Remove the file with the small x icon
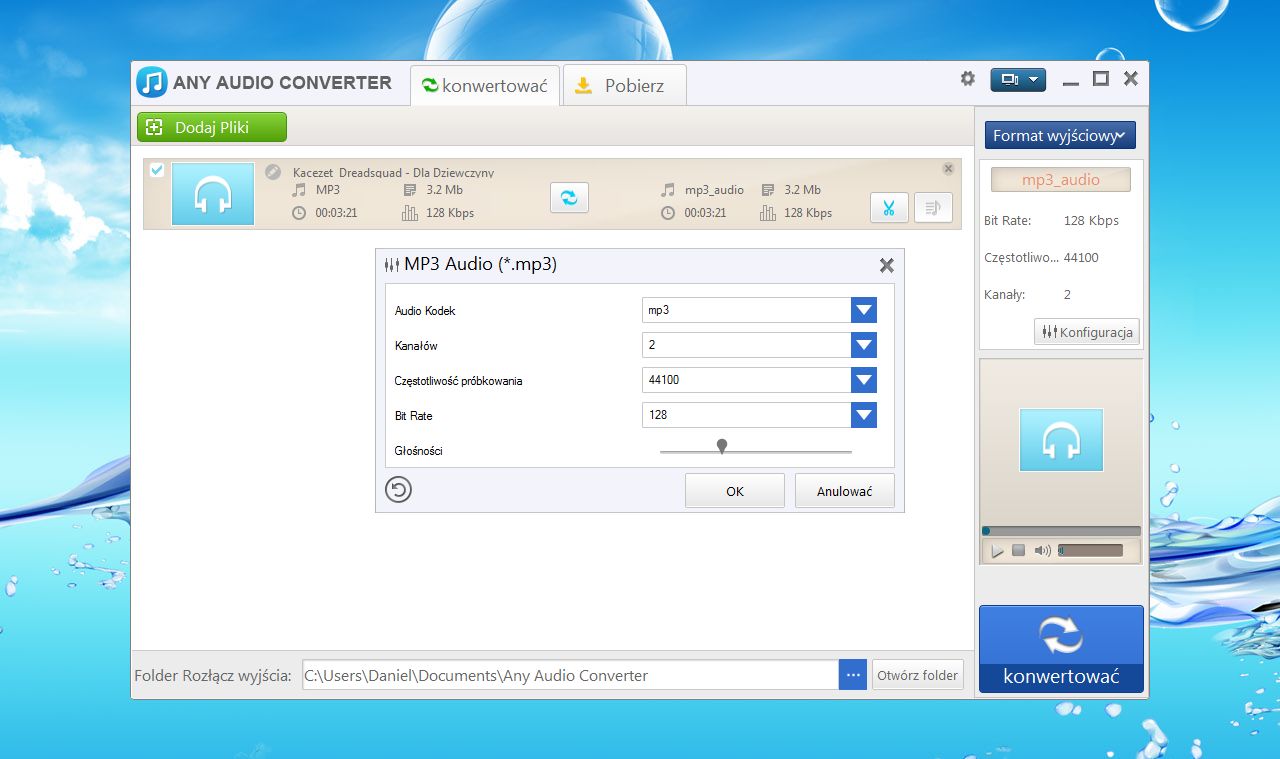This screenshot has width=1280, height=759. (948, 169)
